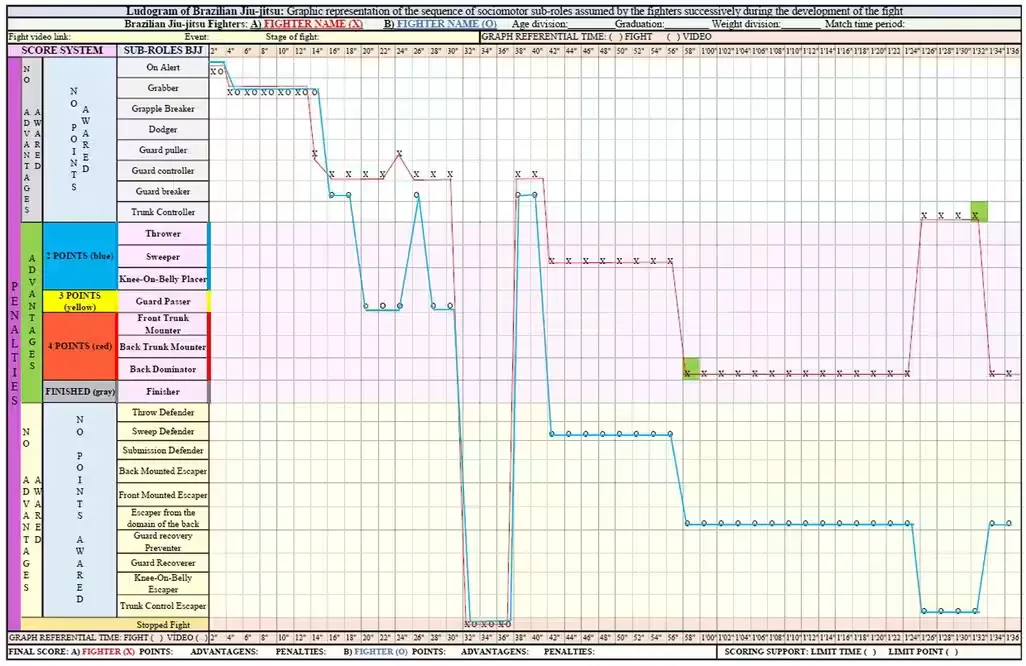
Task: Select the SCORE SYSTEM column header
Action: coord(62,50)
